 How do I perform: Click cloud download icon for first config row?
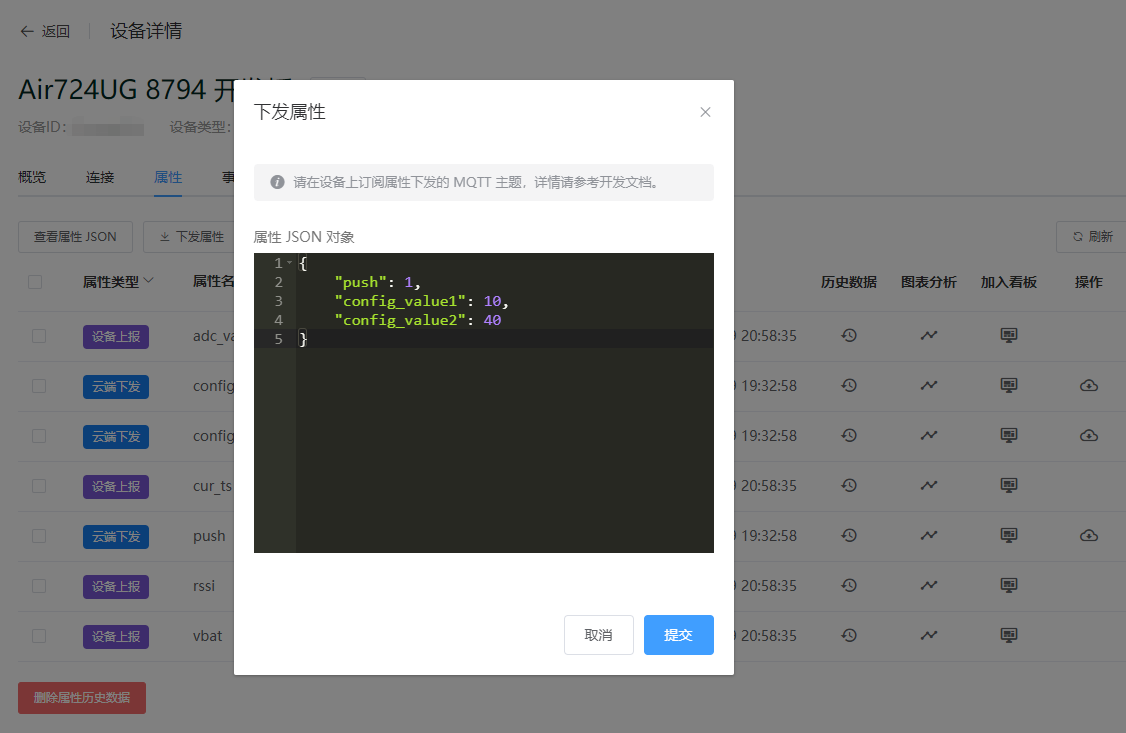1089,386
